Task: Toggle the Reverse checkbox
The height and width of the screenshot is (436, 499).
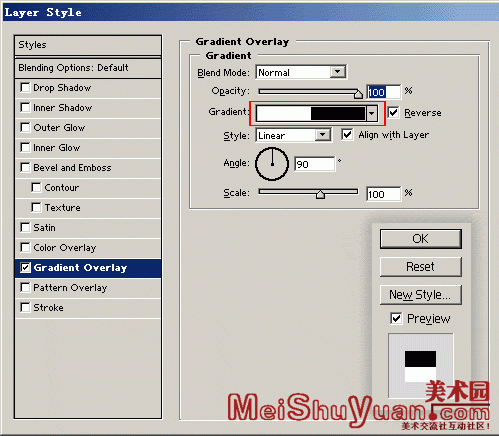Action: (393, 113)
